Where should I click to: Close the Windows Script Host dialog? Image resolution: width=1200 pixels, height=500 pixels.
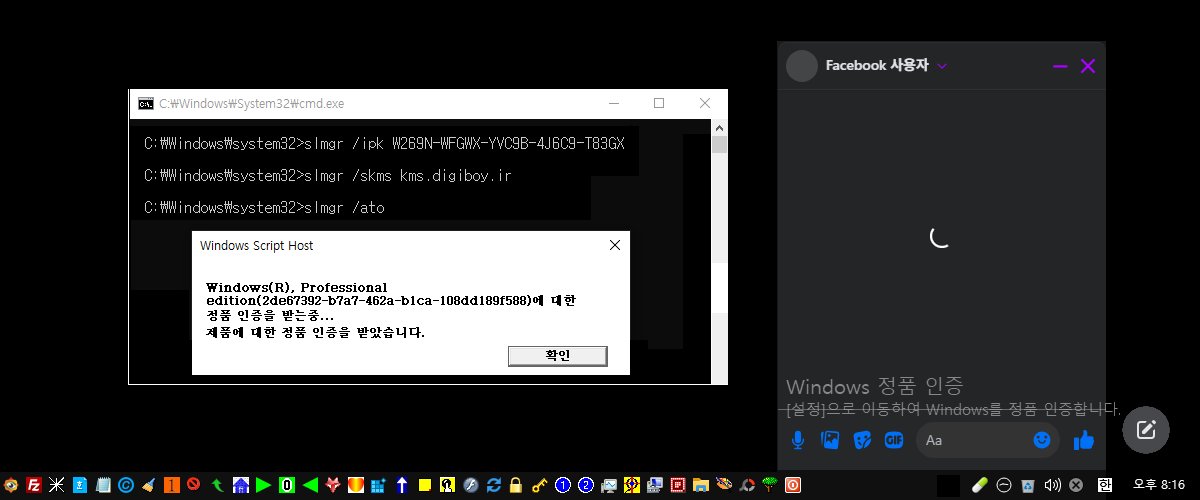pos(614,245)
